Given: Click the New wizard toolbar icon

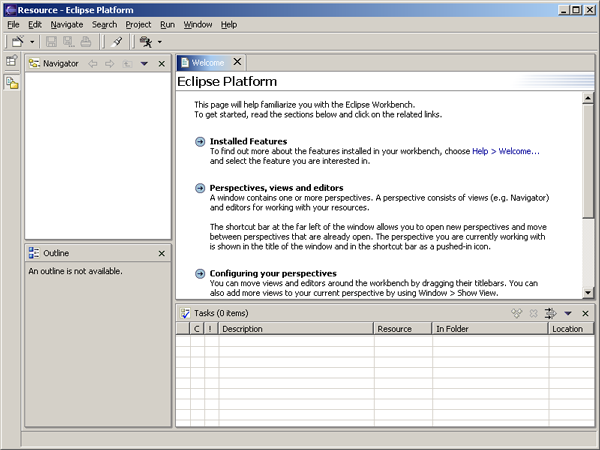Looking at the screenshot, I should (17, 42).
